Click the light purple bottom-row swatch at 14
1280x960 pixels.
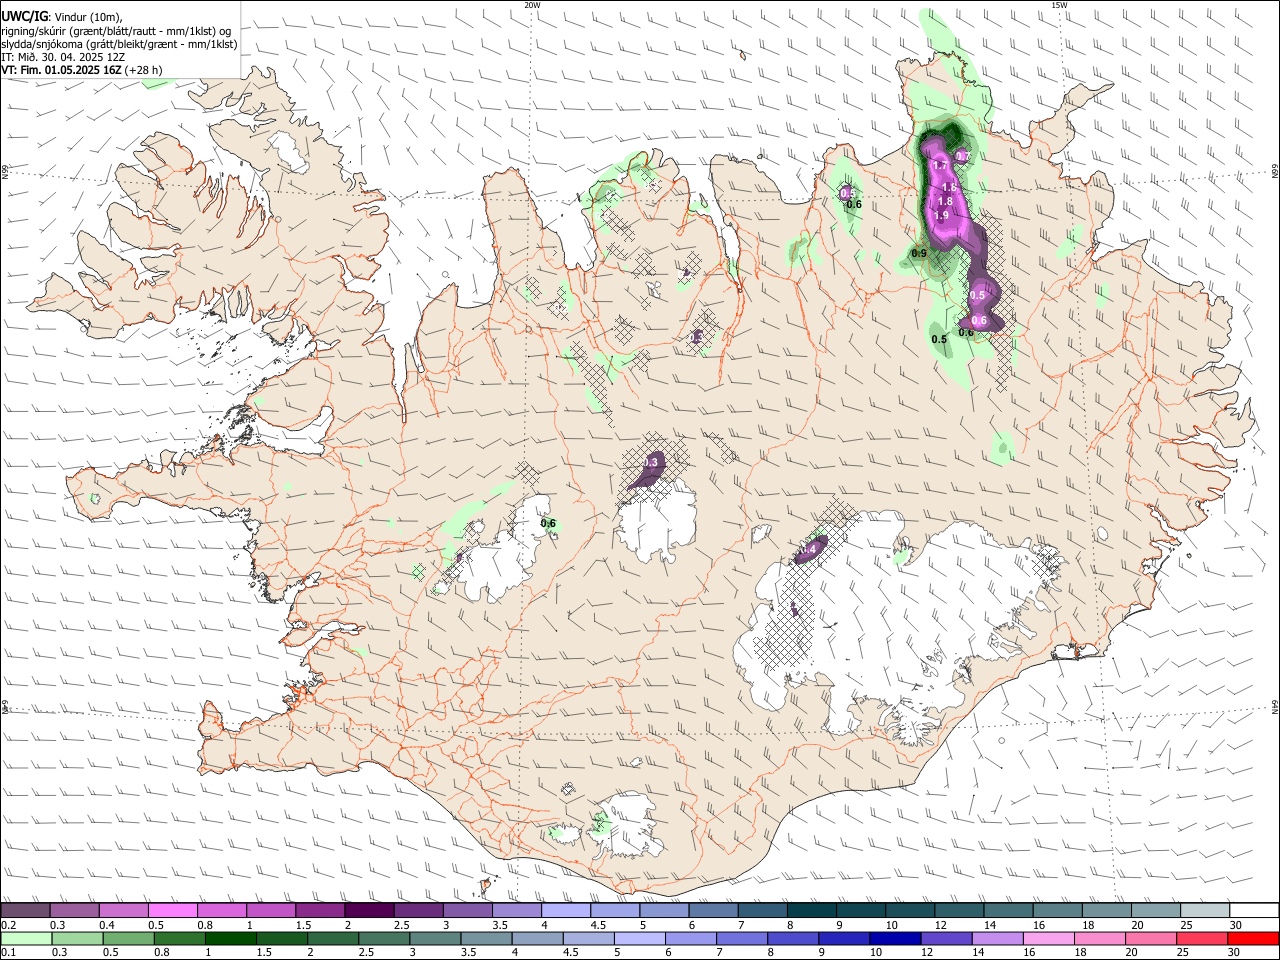(x=997, y=938)
